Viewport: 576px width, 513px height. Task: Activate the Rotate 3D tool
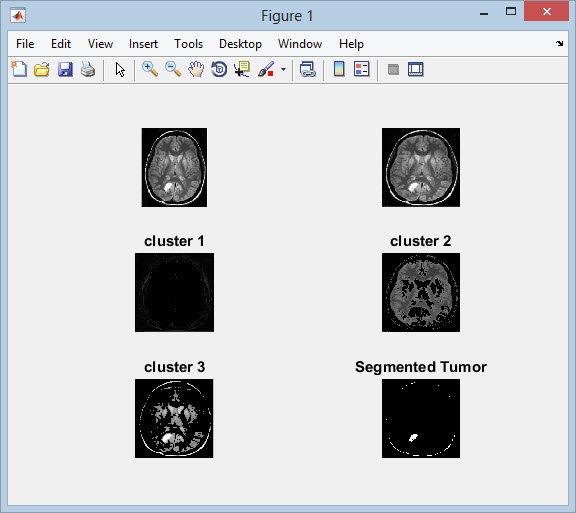tap(219, 69)
